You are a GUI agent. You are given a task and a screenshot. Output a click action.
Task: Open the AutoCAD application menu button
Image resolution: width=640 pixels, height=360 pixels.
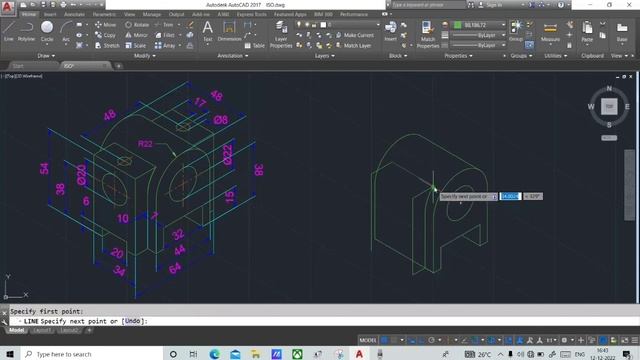pyautogui.click(x=7, y=7)
